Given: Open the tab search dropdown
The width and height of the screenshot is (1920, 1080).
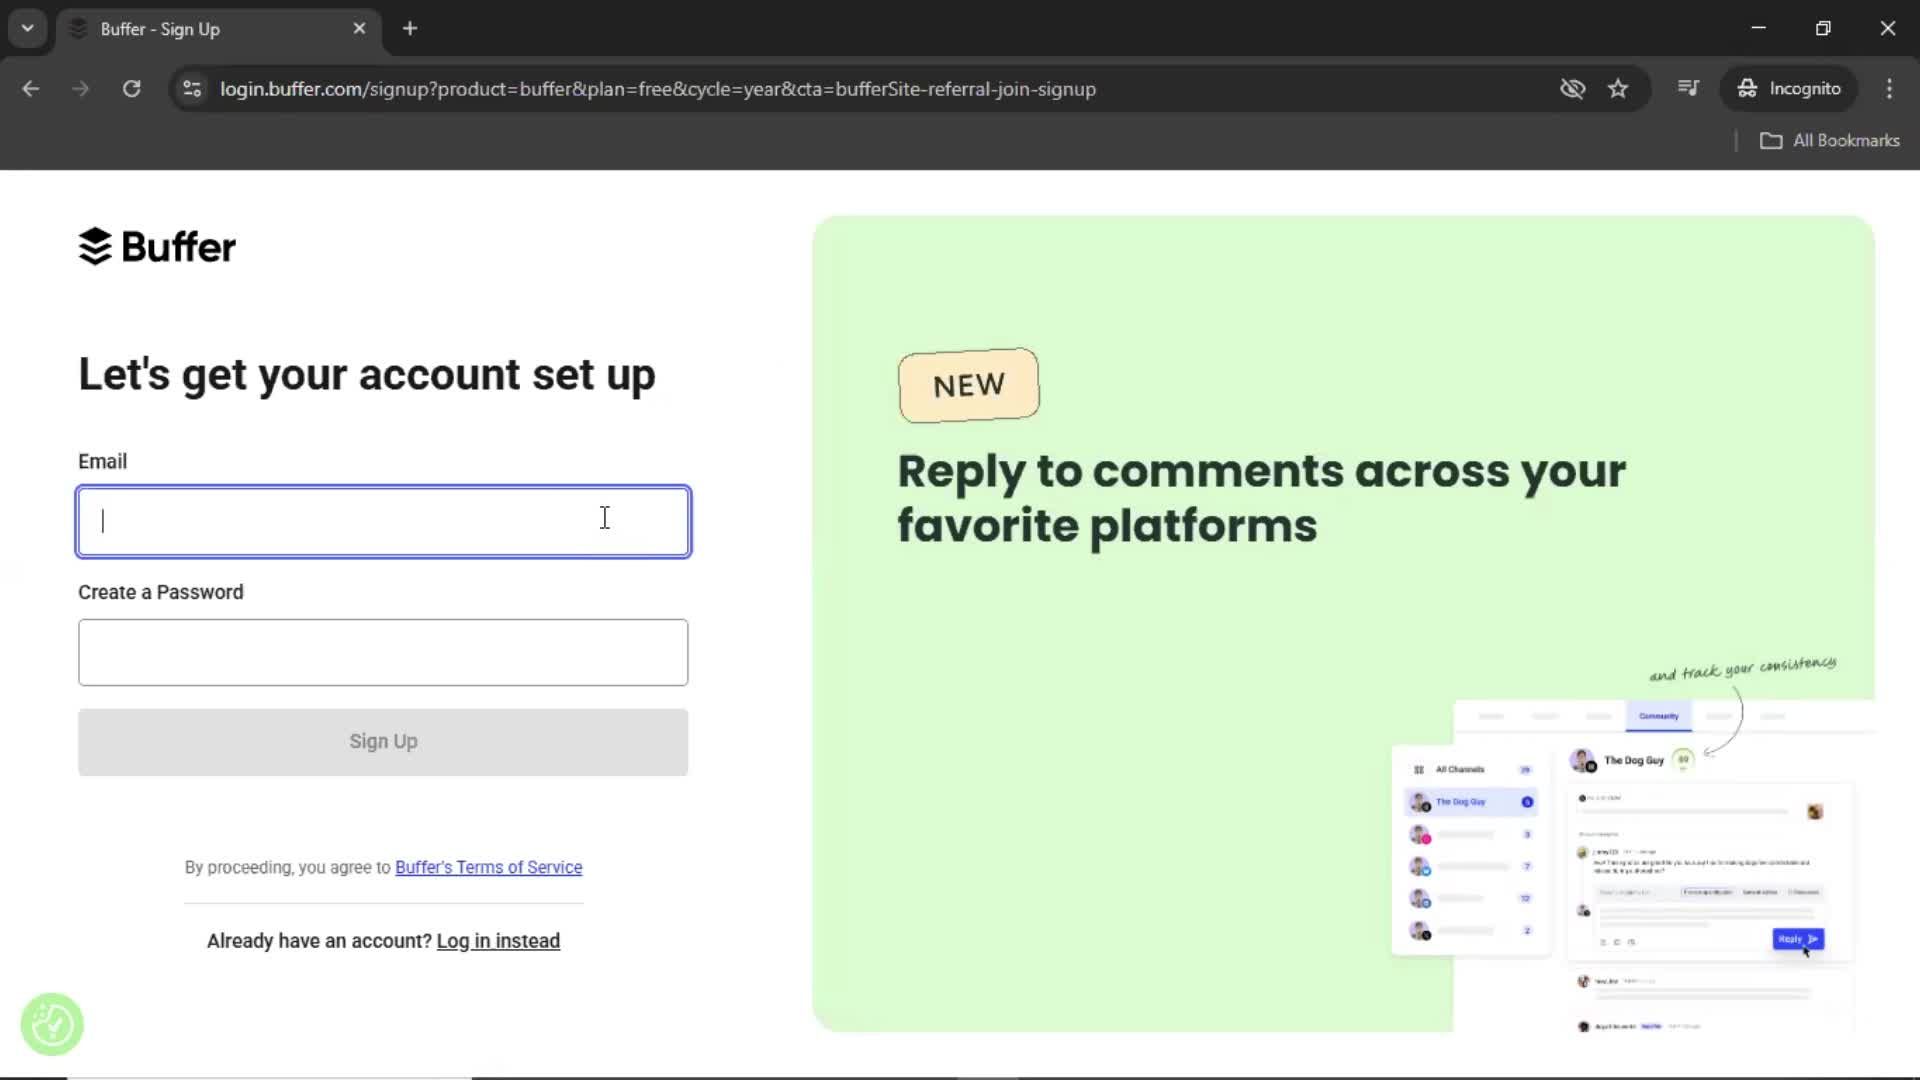Looking at the screenshot, I should (27, 28).
